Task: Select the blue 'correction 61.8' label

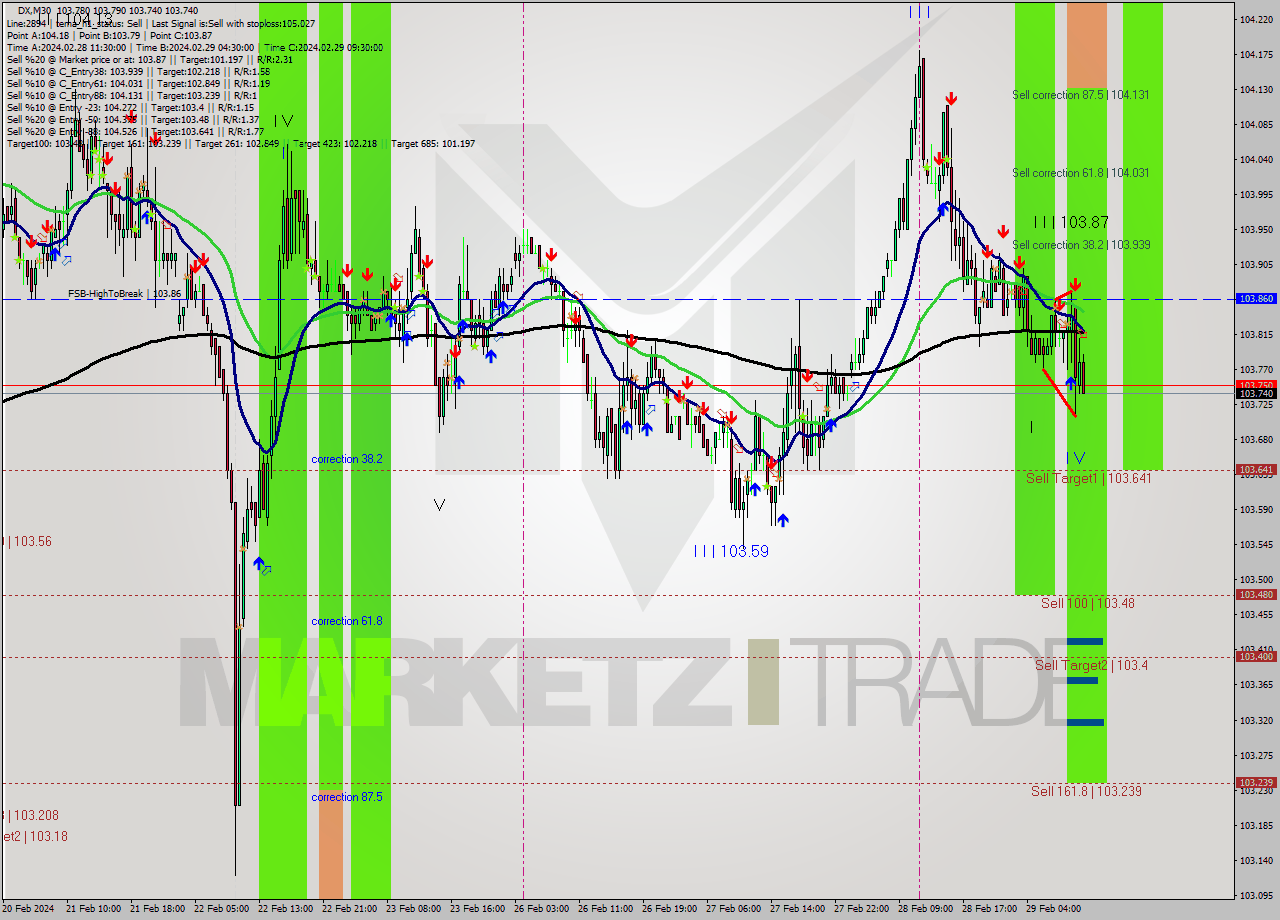Action: coord(346,621)
